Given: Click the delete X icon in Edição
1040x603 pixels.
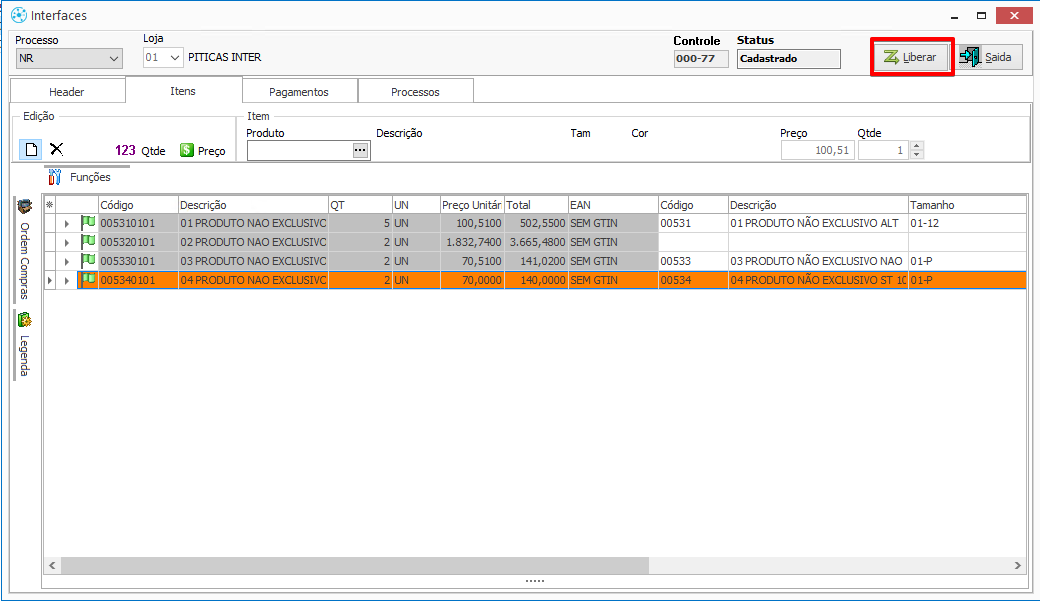Looking at the screenshot, I should (57, 150).
